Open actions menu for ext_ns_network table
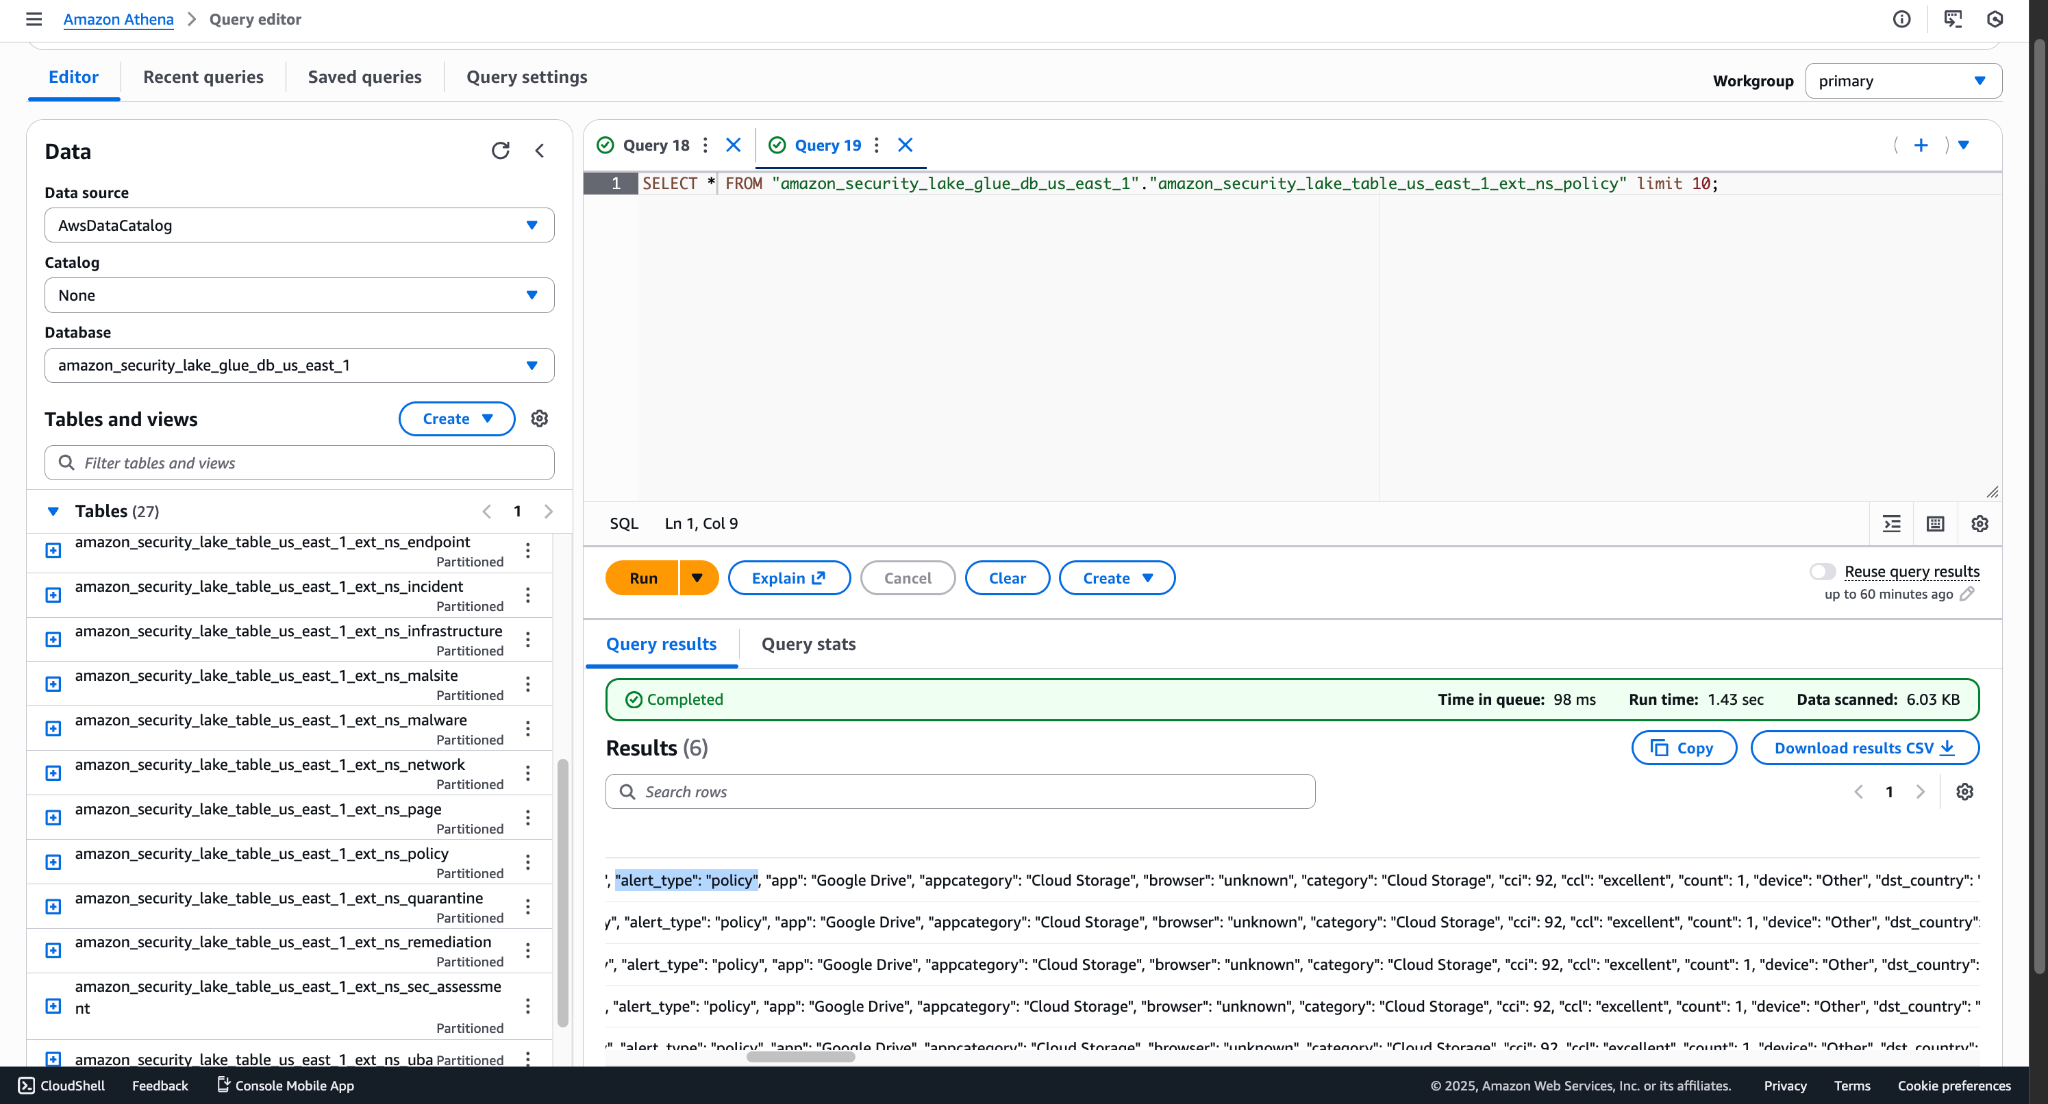This screenshot has height=1104, width=2048. 528,773
